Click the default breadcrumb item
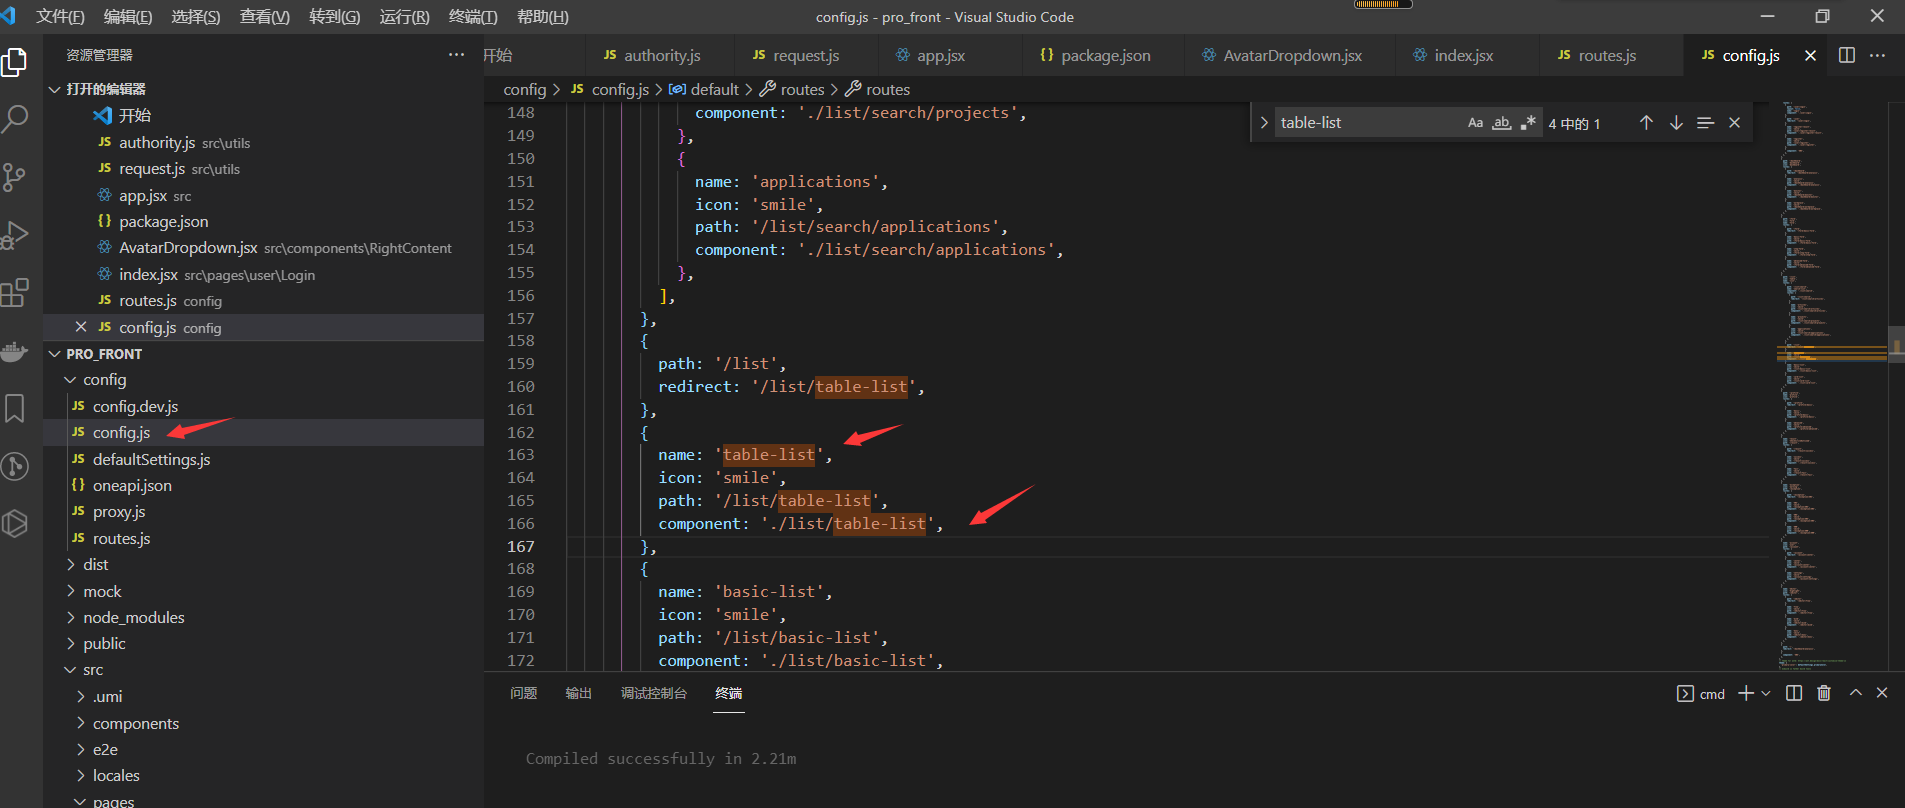1905x808 pixels. [705, 90]
